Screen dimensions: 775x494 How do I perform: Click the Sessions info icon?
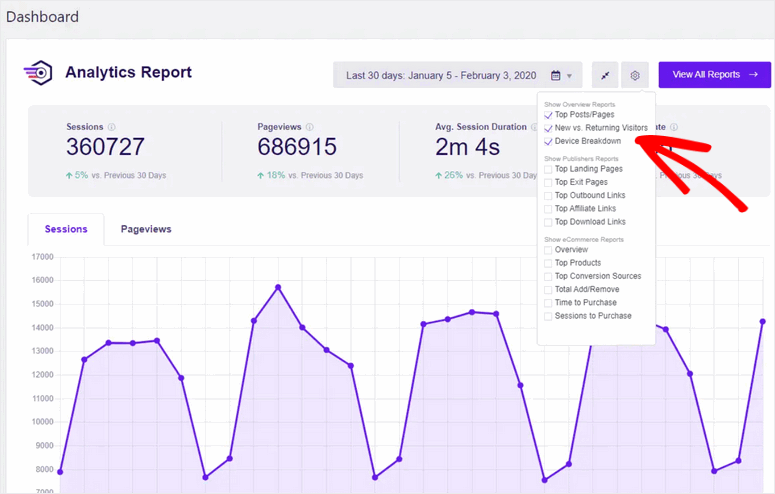(112, 127)
